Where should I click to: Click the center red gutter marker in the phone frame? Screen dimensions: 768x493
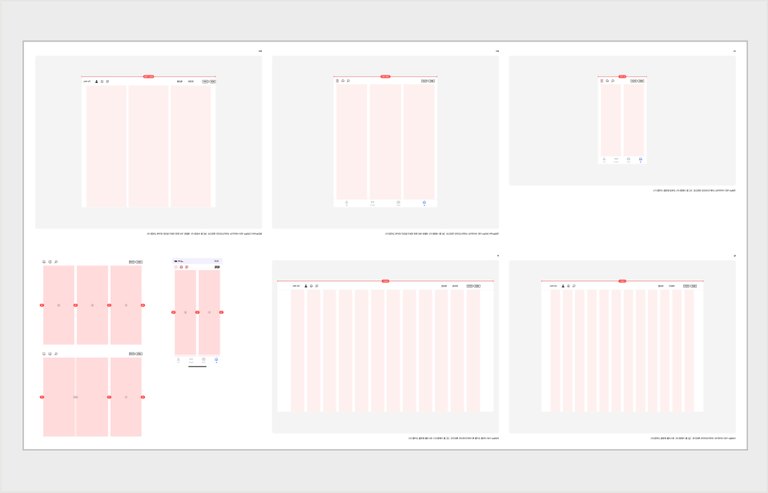tap(197, 312)
